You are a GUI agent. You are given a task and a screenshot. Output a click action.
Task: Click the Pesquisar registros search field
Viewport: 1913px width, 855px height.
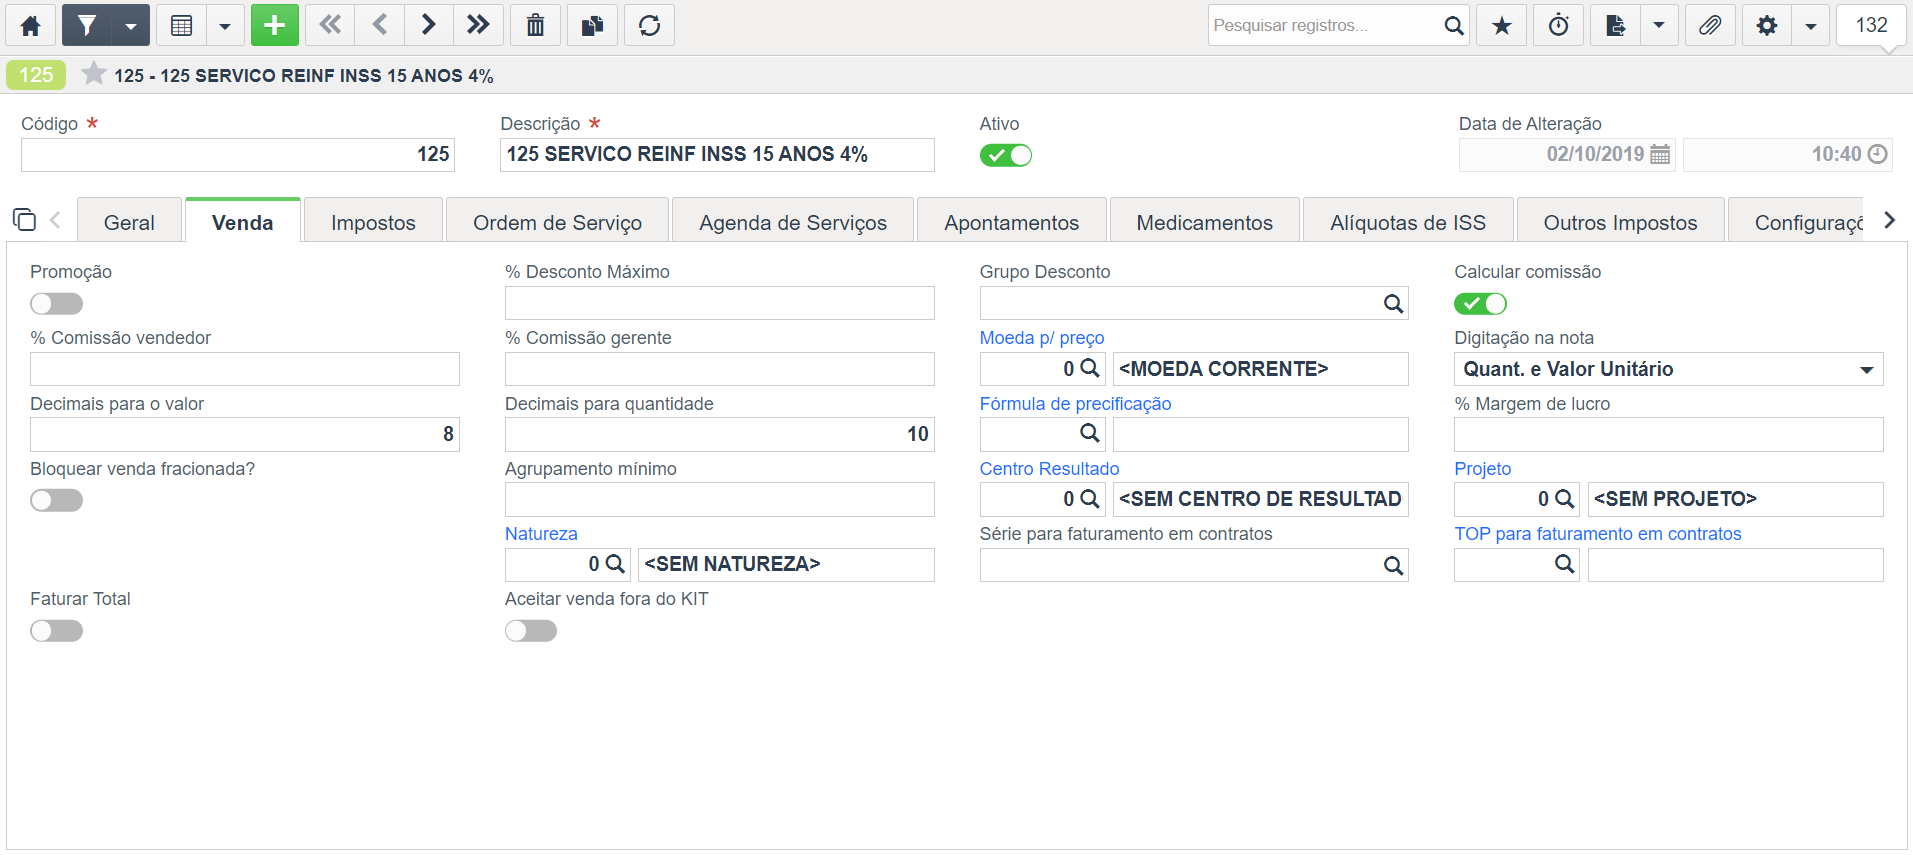coord(1324,25)
